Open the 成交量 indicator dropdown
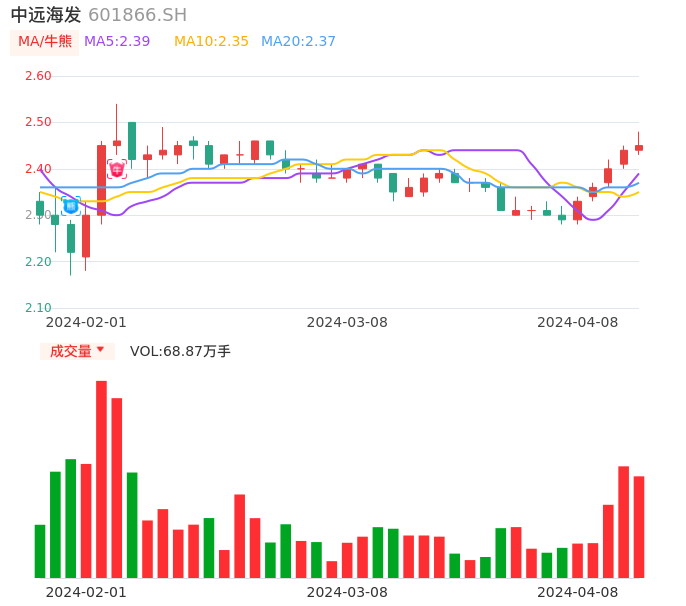686x606 pixels. point(77,351)
